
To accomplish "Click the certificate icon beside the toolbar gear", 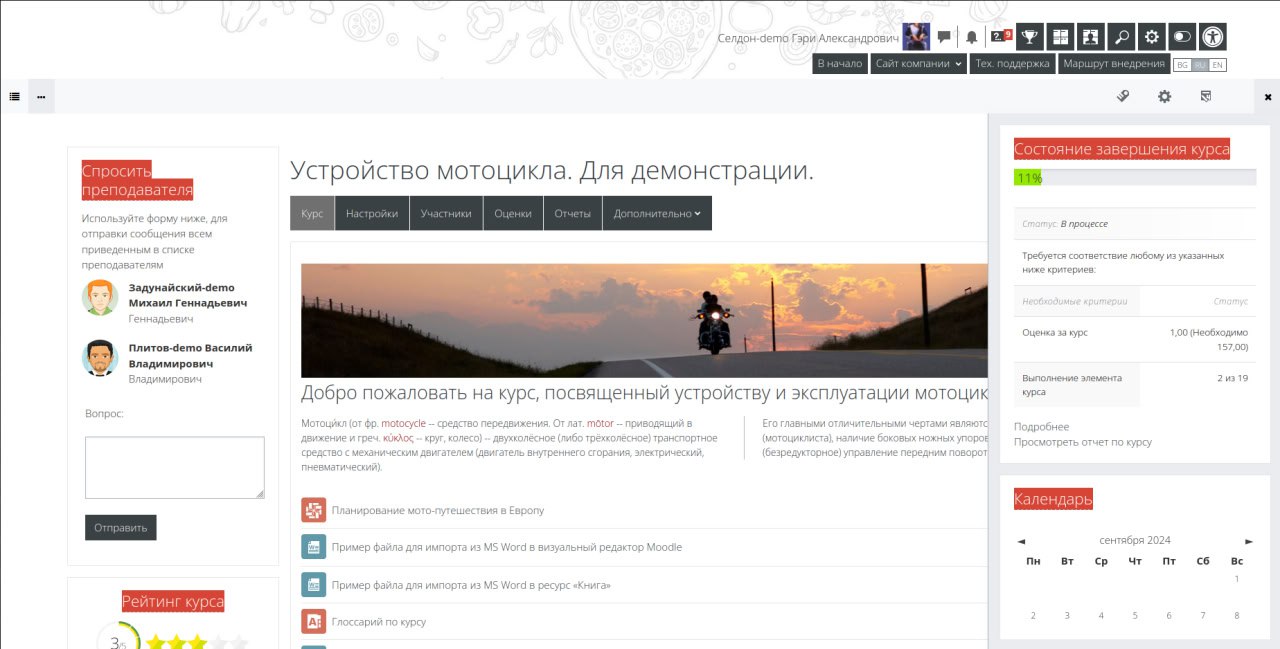I will [x=1205, y=96].
